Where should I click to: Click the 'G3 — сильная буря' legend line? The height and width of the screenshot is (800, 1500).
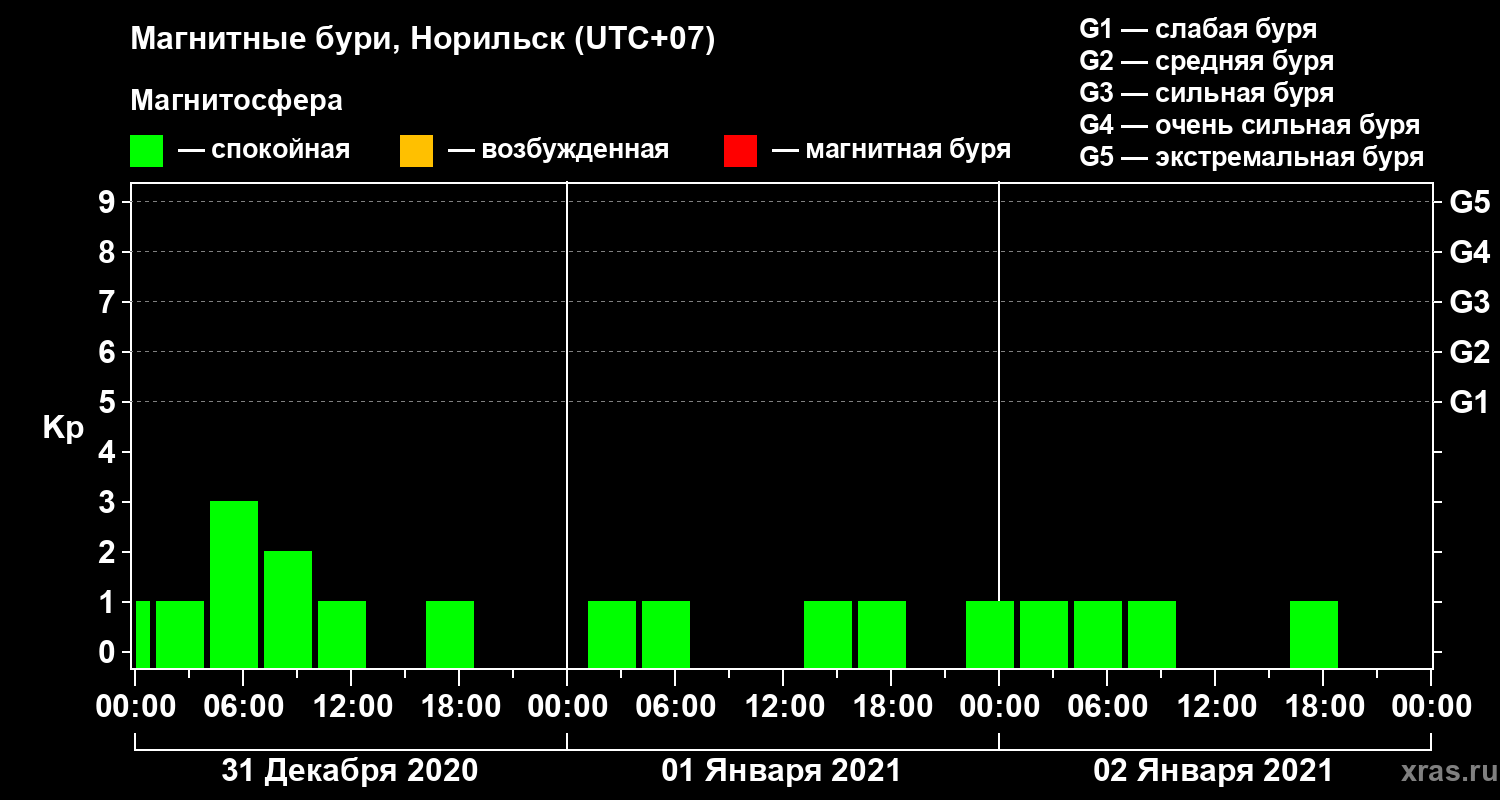(1206, 93)
